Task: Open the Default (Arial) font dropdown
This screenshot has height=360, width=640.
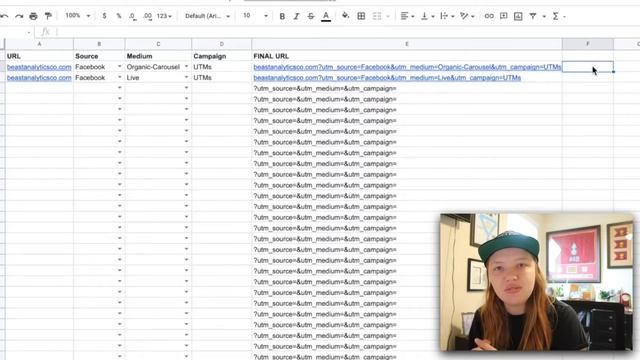Action: 207,16
